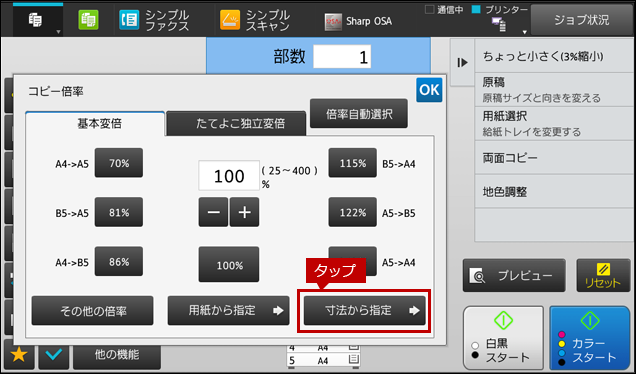This screenshot has width=636, height=374.
Task: Tap the yellow リセット button
Action: coord(603,275)
